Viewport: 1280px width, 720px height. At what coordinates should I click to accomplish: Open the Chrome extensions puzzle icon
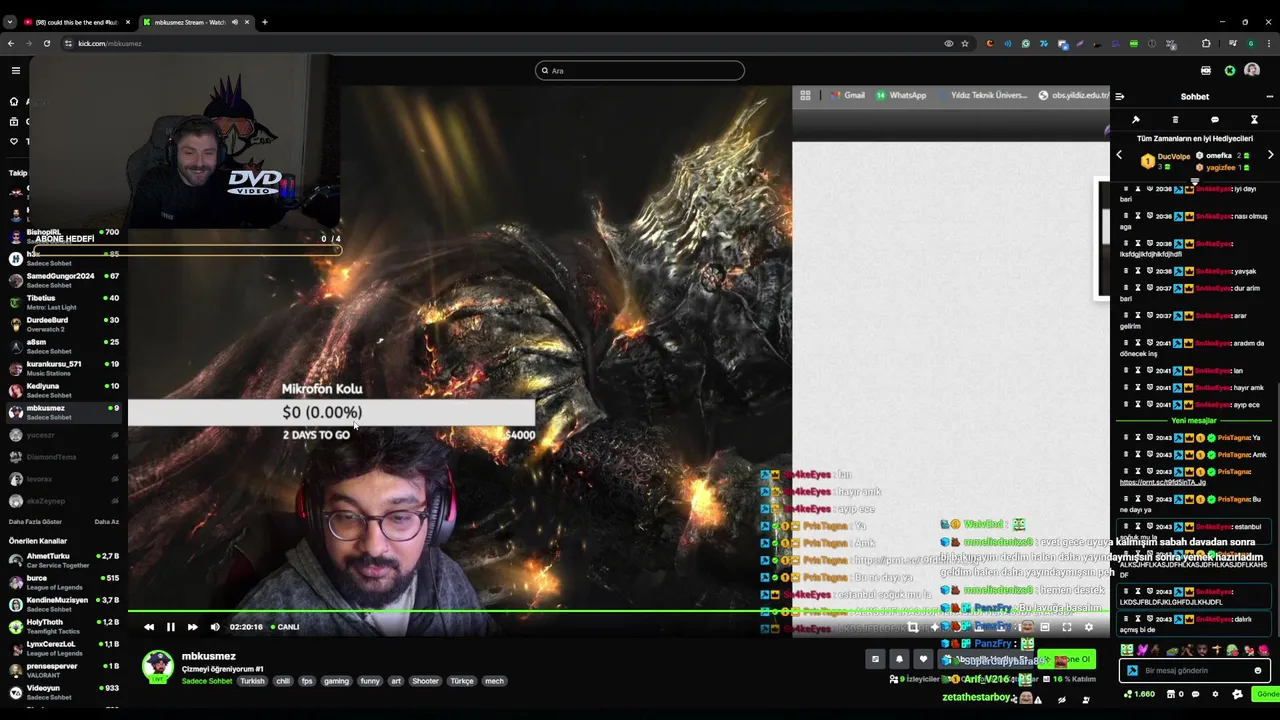pyautogui.click(x=1206, y=44)
